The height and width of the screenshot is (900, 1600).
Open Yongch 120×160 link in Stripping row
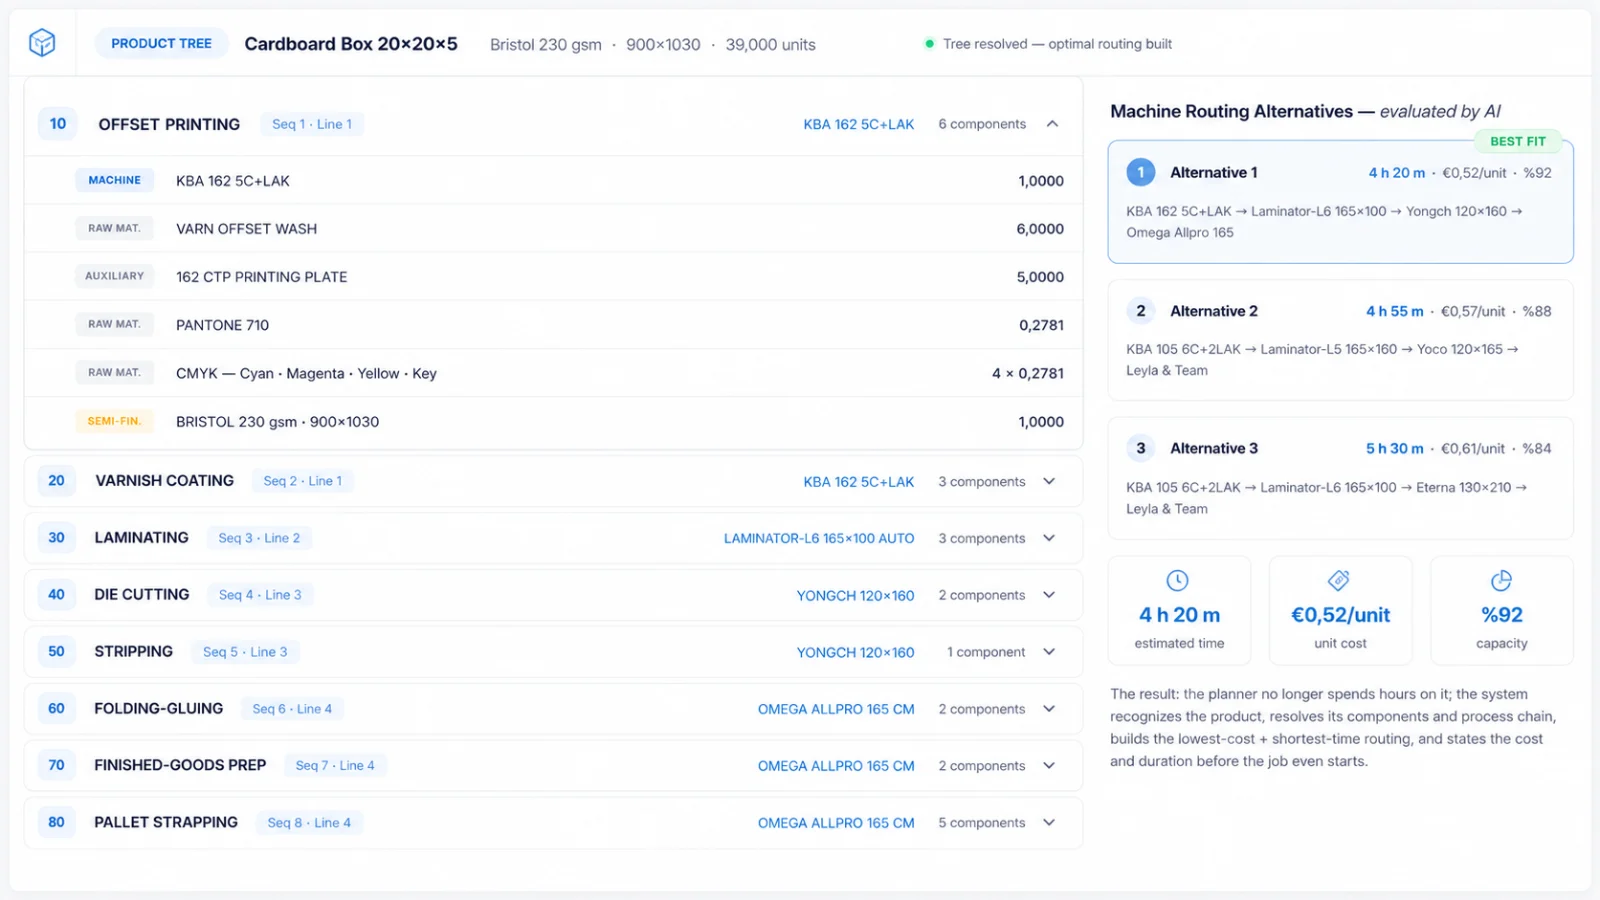tap(855, 652)
